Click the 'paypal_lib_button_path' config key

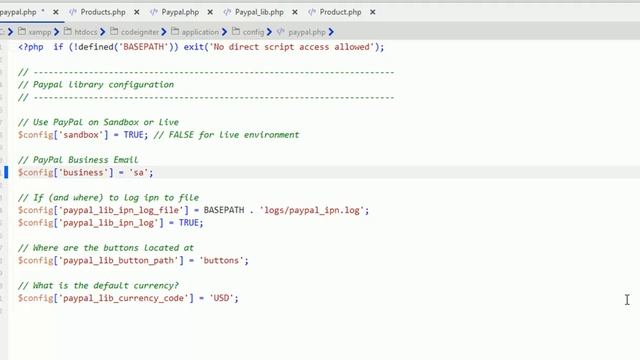pyautogui.click(x=119, y=260)
